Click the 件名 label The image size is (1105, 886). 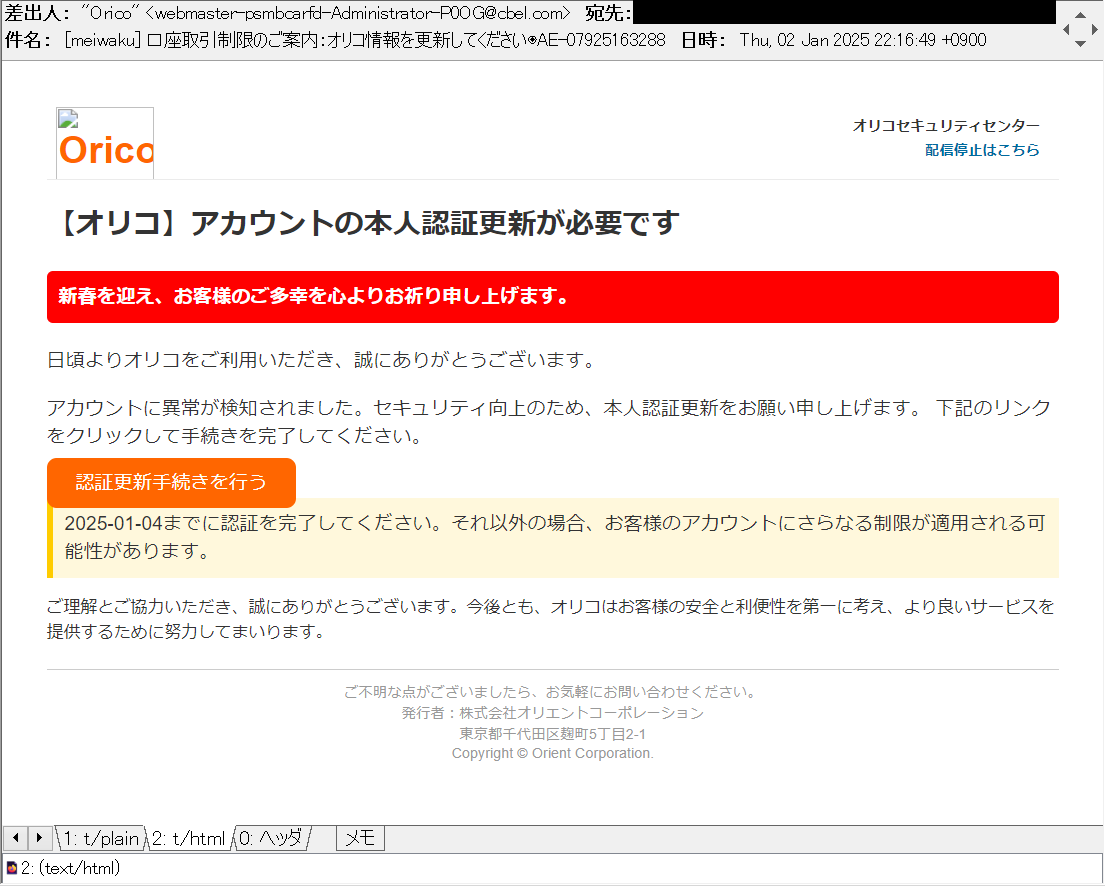(26, 40)
